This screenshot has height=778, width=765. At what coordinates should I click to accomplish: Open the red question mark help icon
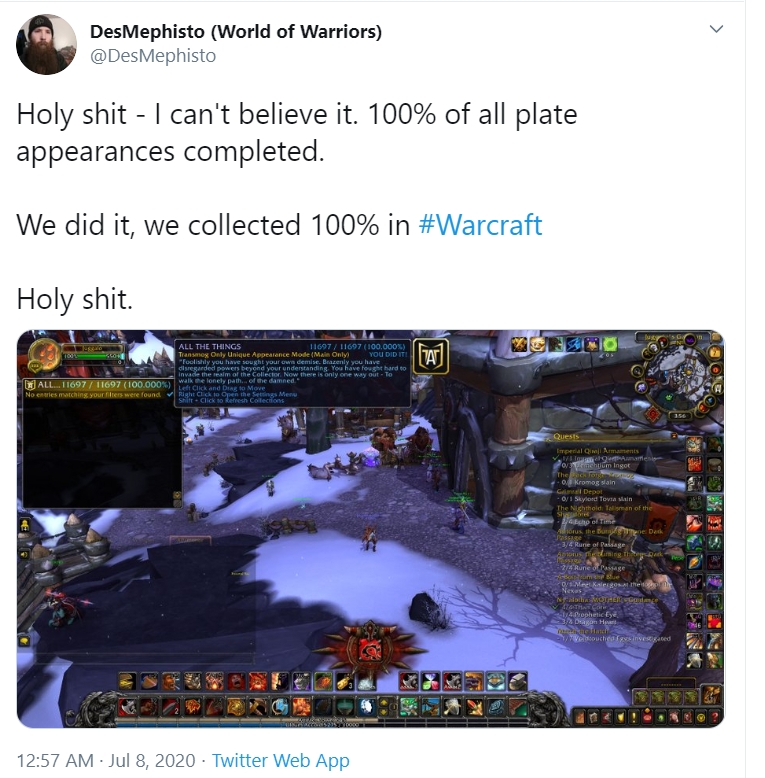click(x=714, y=717)
